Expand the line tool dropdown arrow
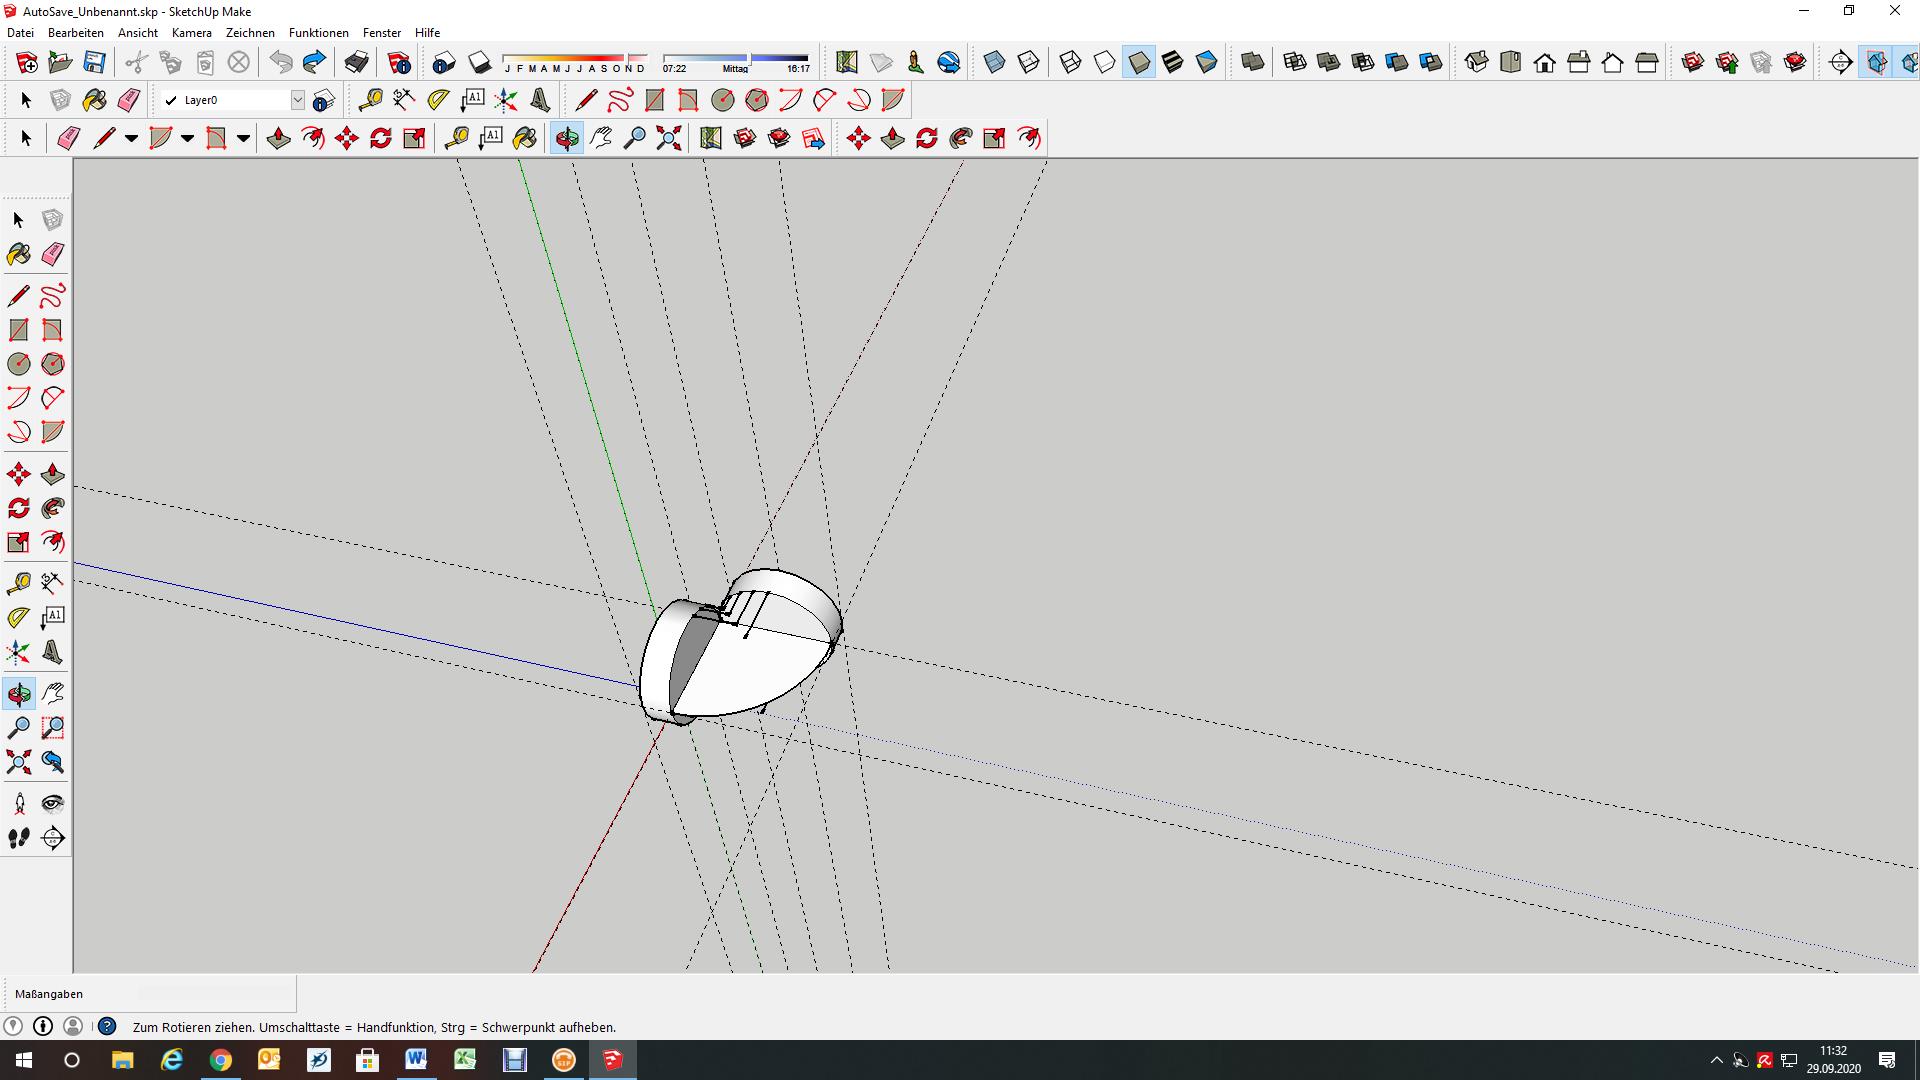The height and width of the screenshot is (1080, 1920). (131, 138)
